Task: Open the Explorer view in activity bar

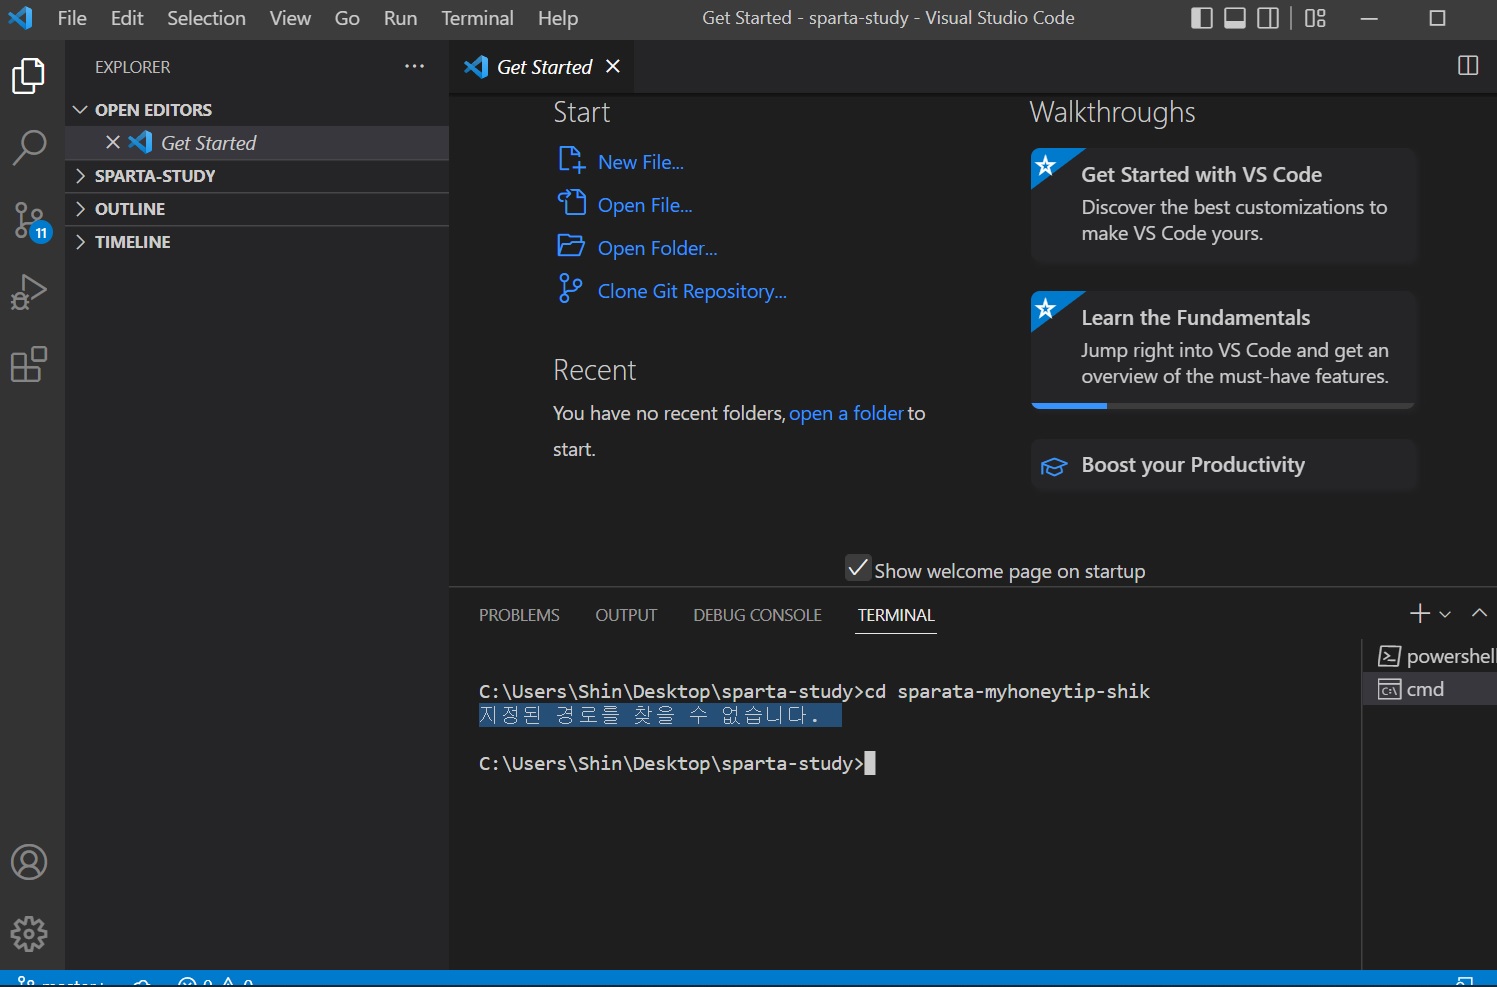Action: [x=28, y=76]
